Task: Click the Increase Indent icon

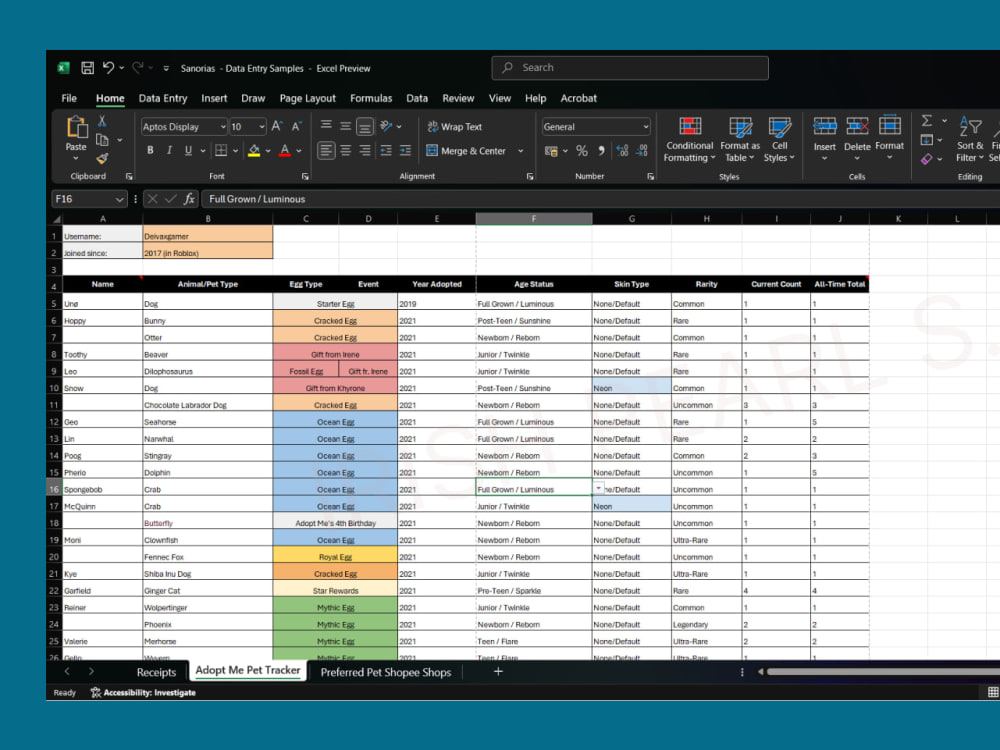Action: 406,151
